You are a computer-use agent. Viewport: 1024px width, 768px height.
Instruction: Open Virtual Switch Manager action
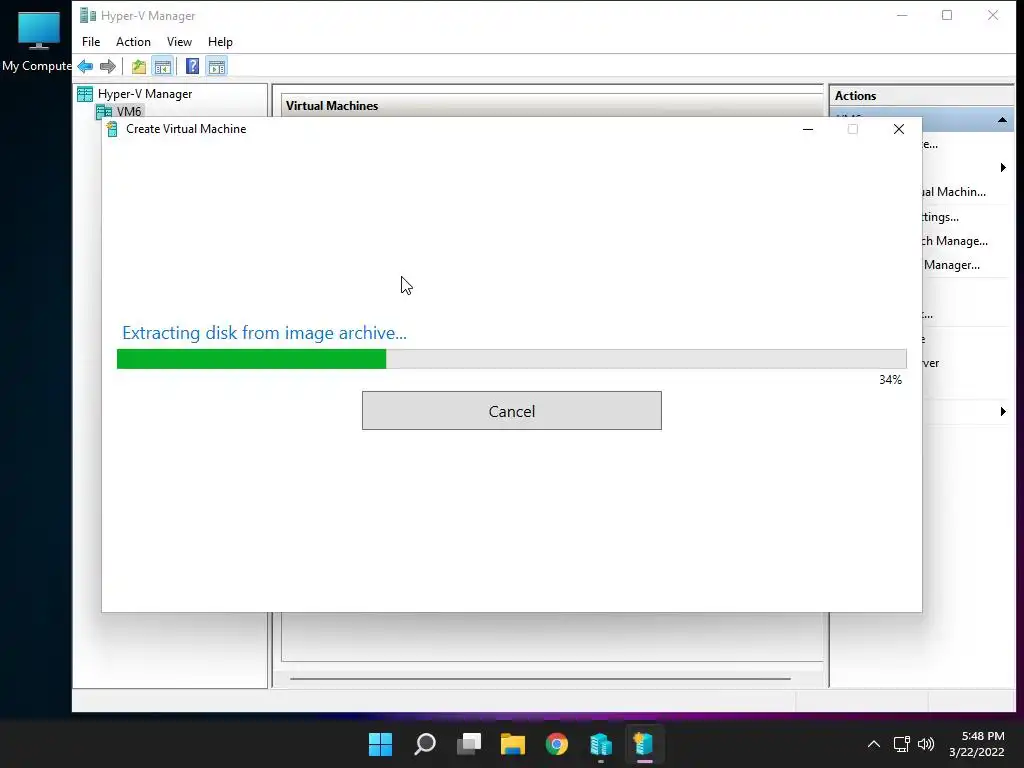coord(955,241)
